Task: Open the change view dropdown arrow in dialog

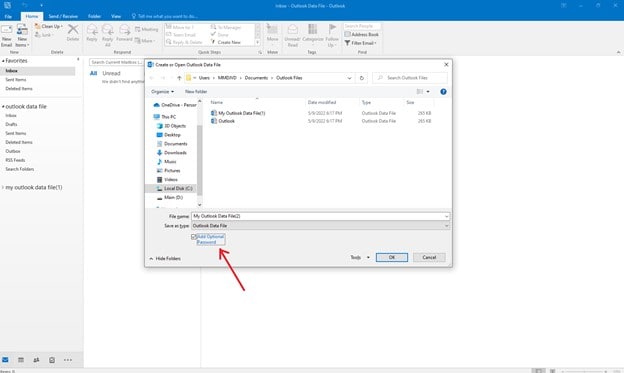Action: pos(428,92)
